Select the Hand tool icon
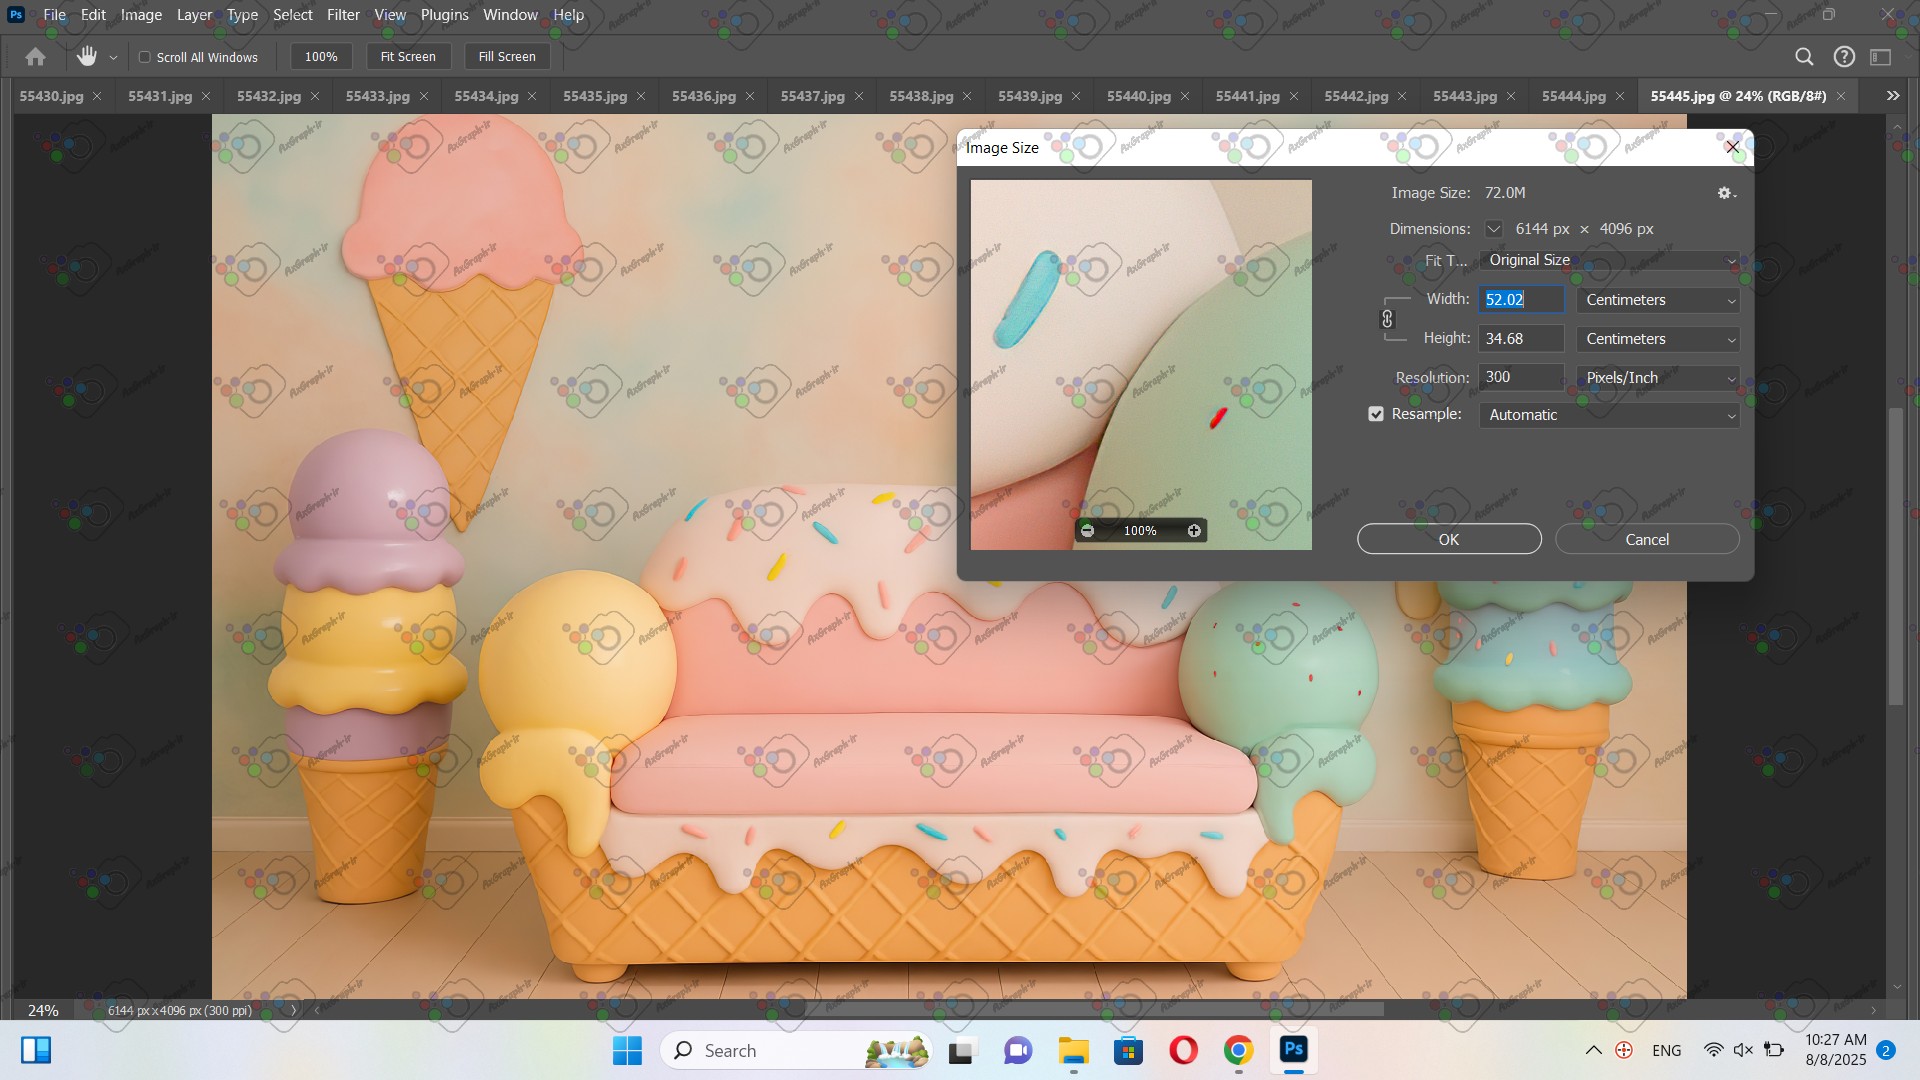 click(x=87, y=57)
